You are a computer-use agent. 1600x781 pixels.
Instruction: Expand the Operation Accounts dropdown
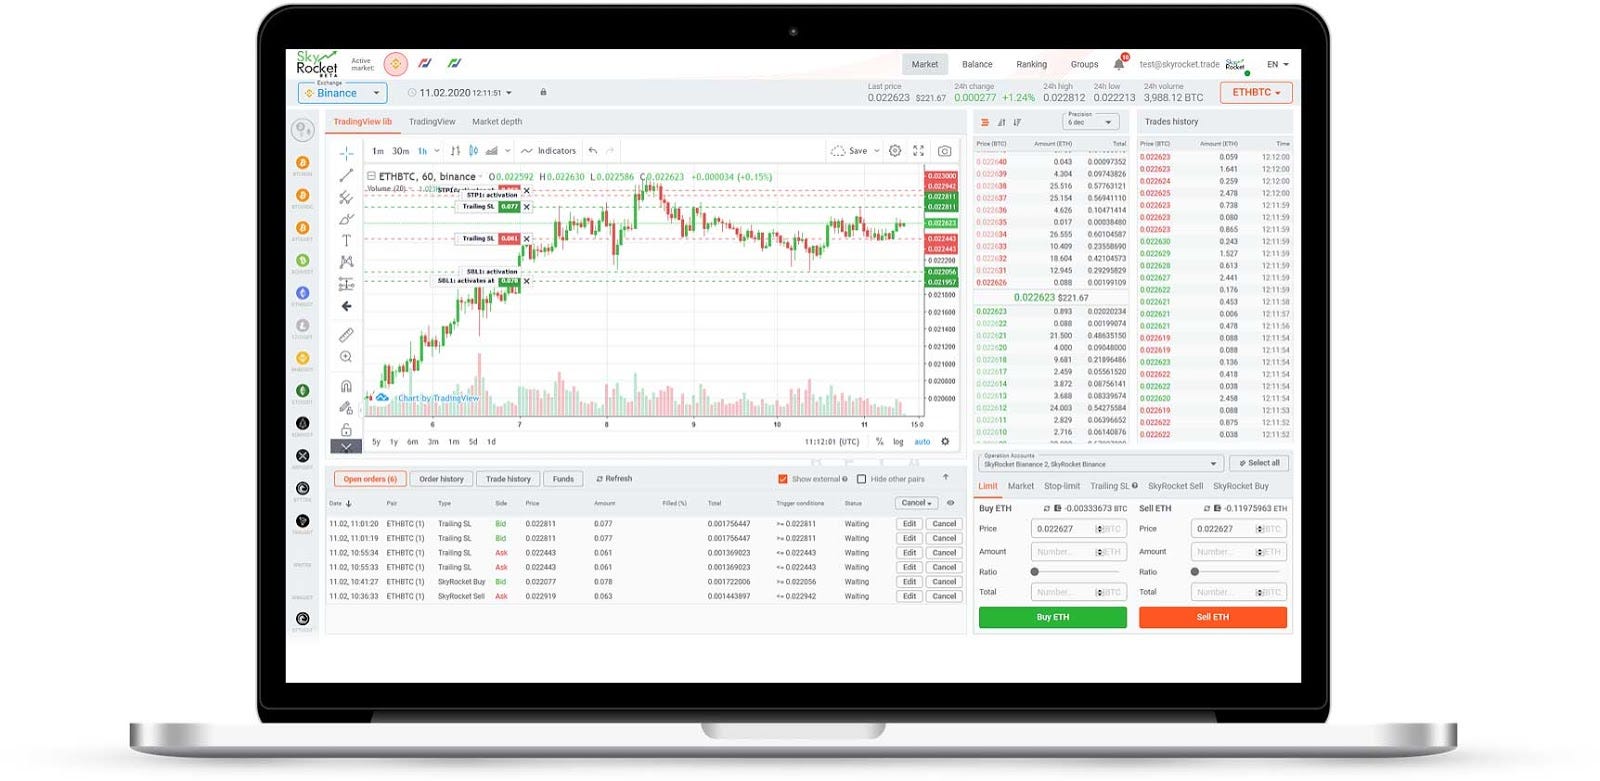pos(1100,464)
